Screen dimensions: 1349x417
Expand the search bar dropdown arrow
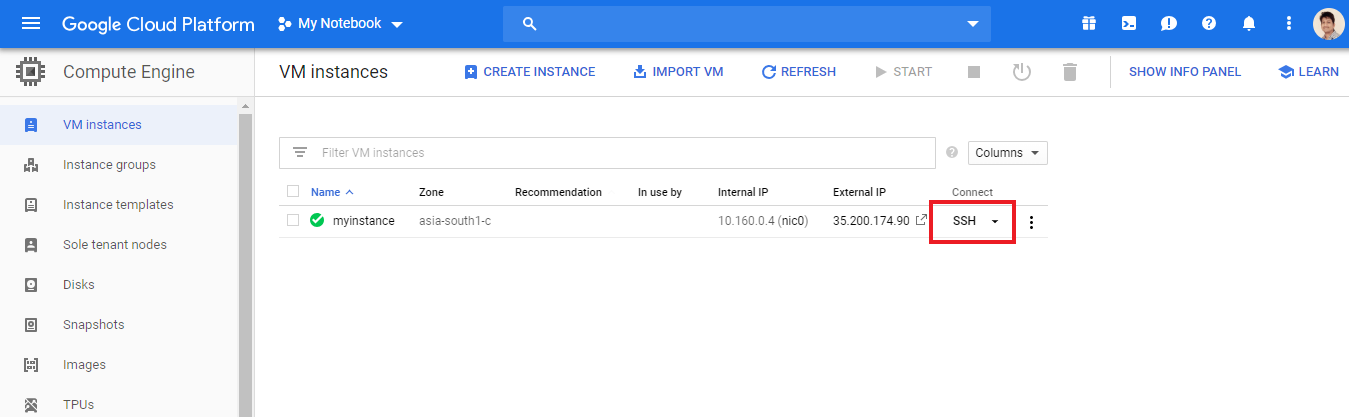pyautogui.click(x=972, y=24)
